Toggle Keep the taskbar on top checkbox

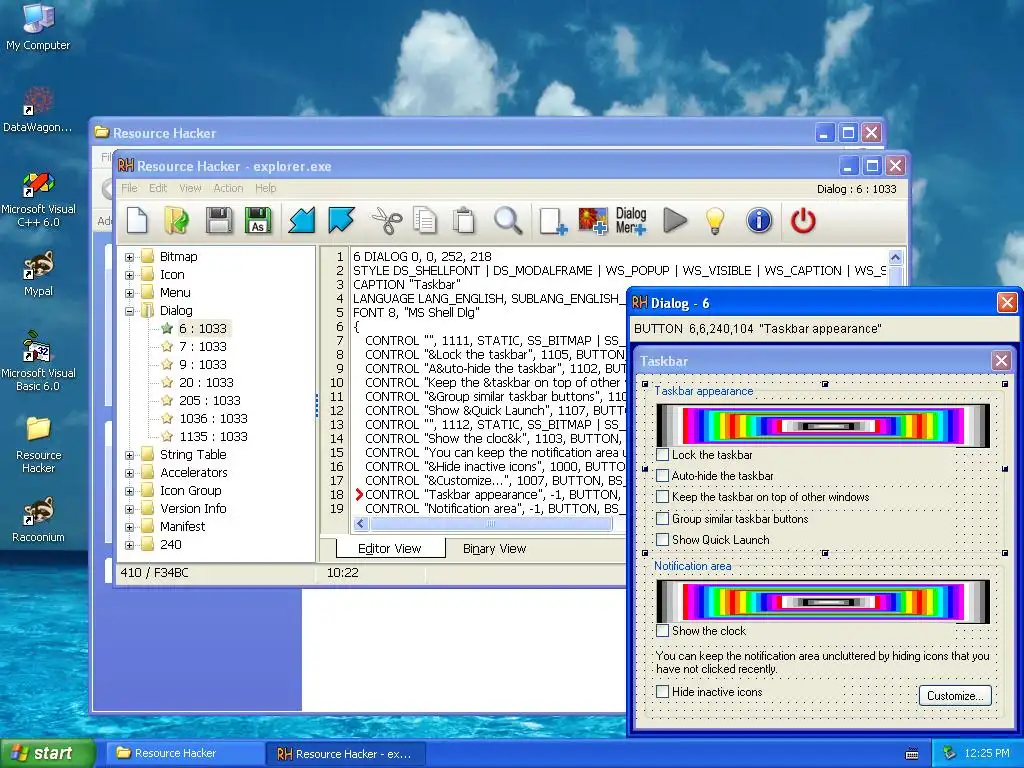pos(662,497)
